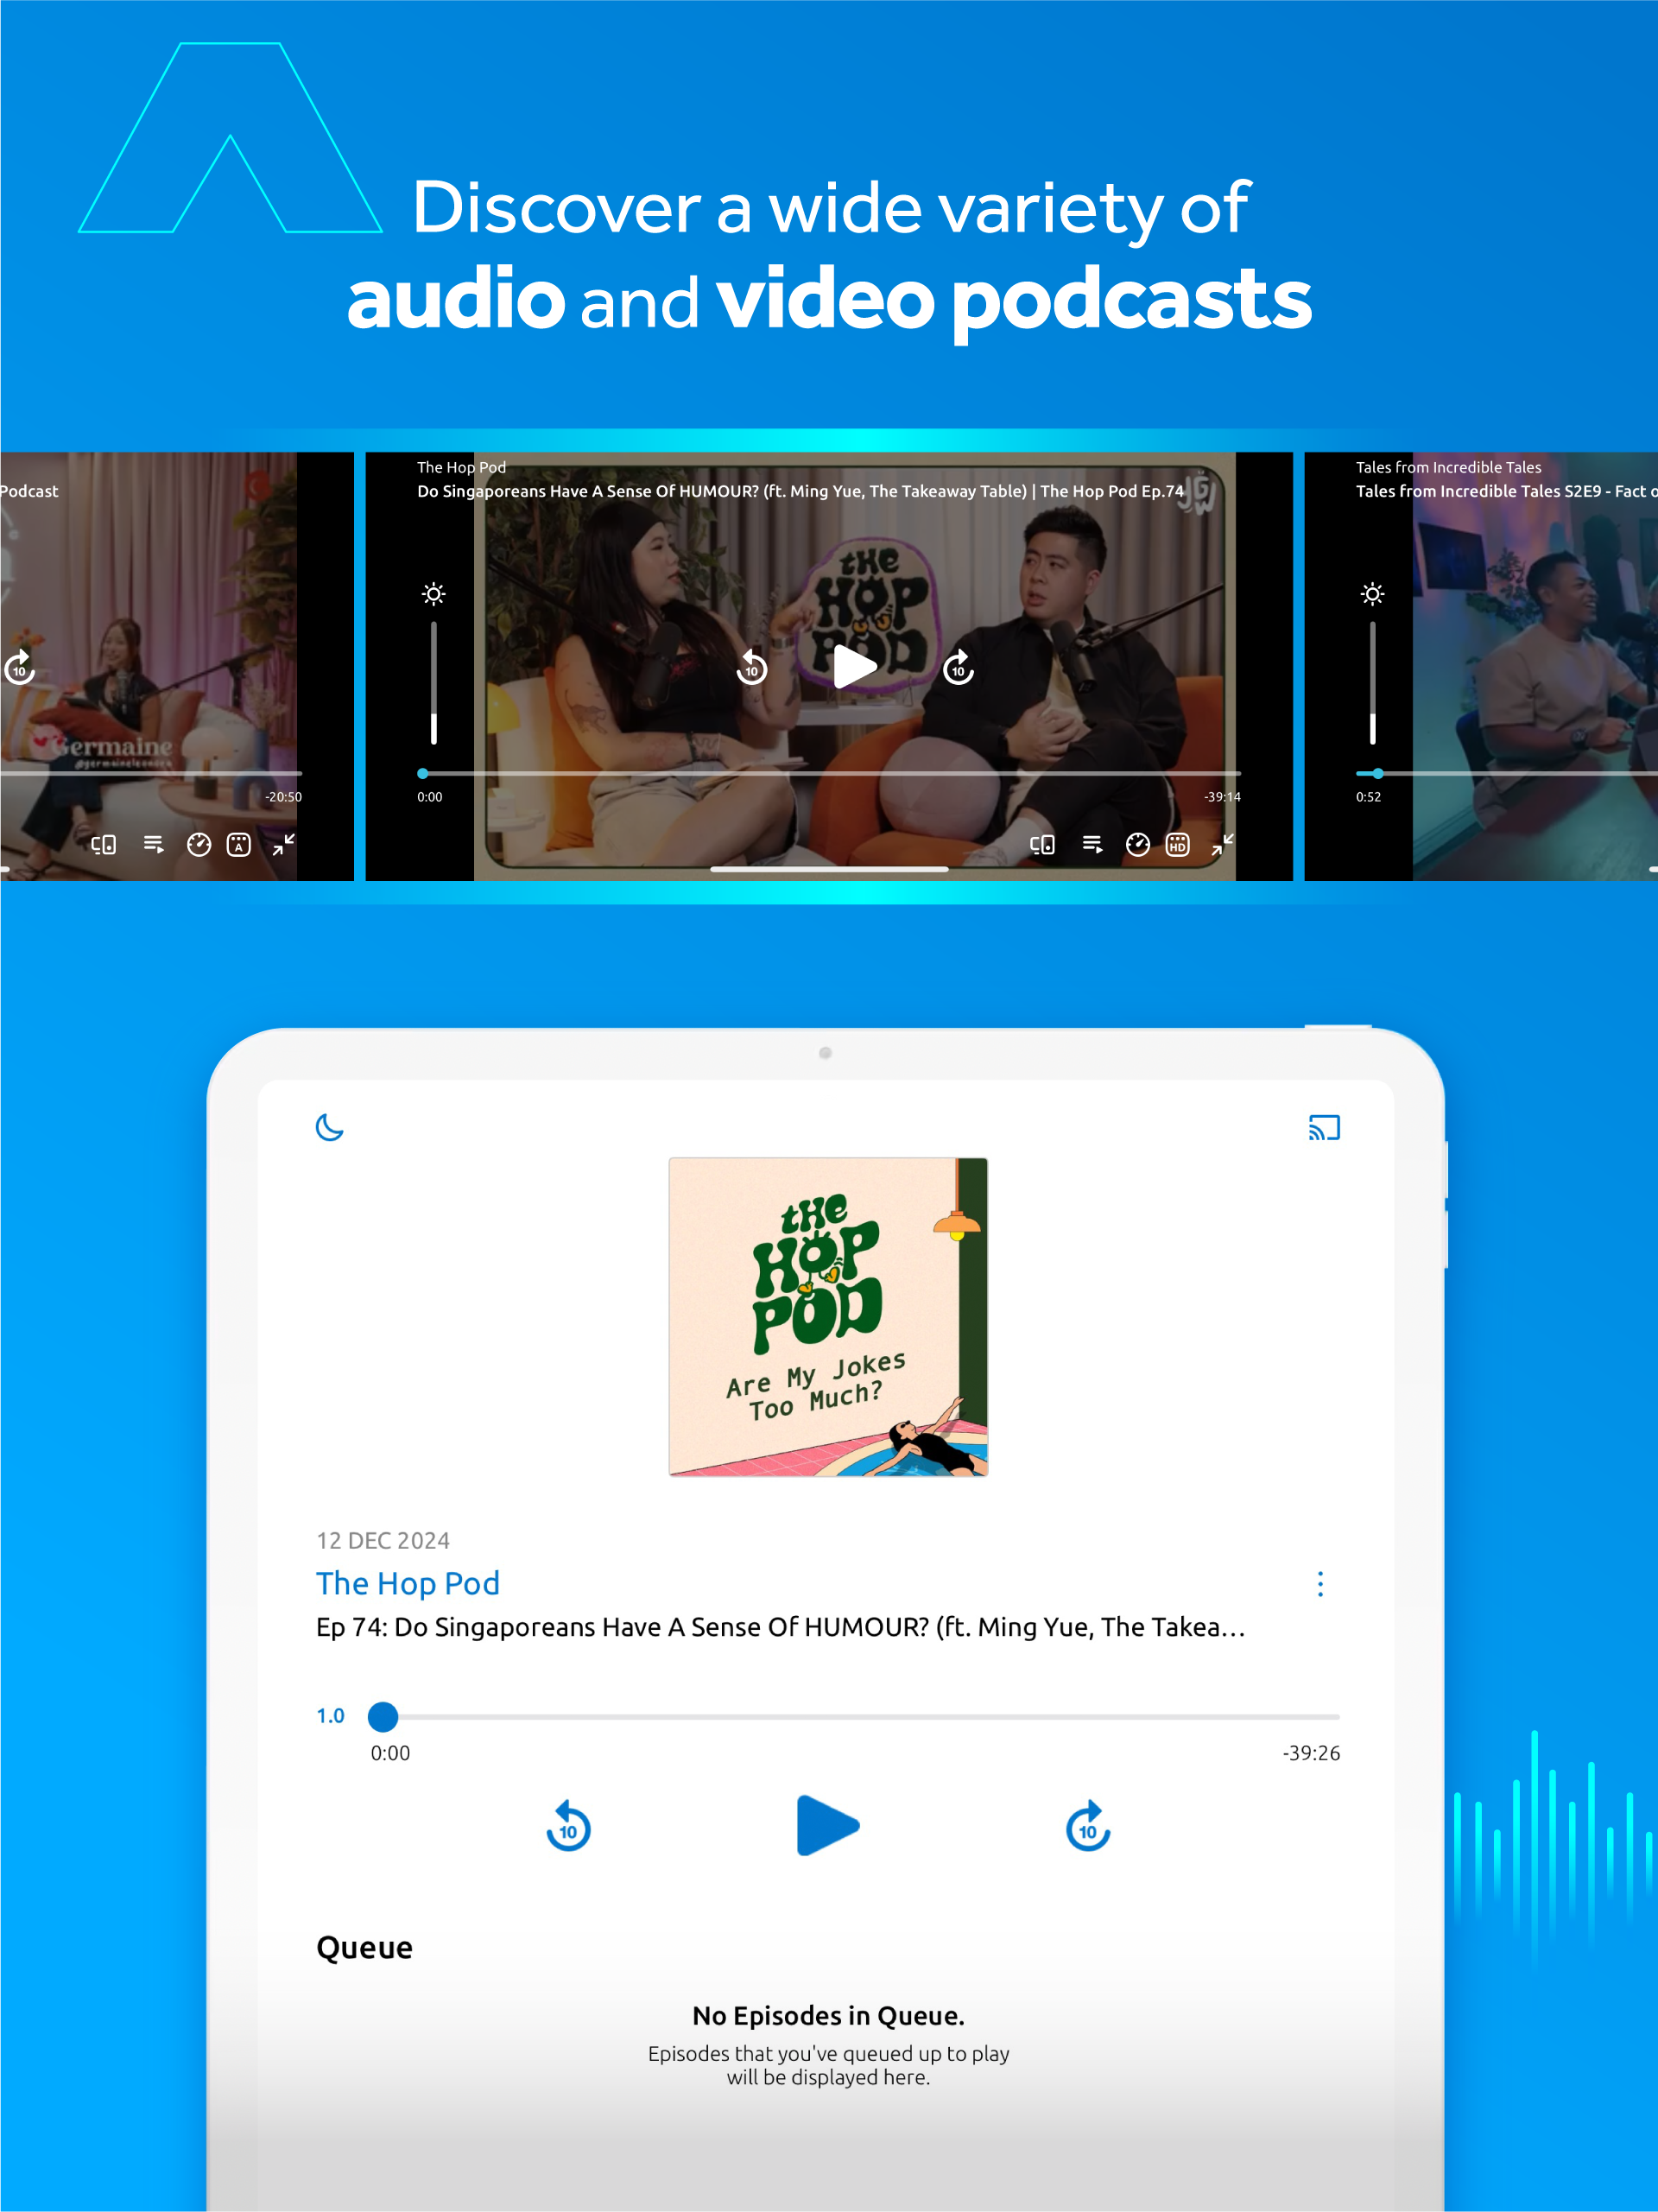Viewport: 1658px width, 2212px height.
Task: Click the -39:14 remaining time in center video
Action: tap(1222, 797)
